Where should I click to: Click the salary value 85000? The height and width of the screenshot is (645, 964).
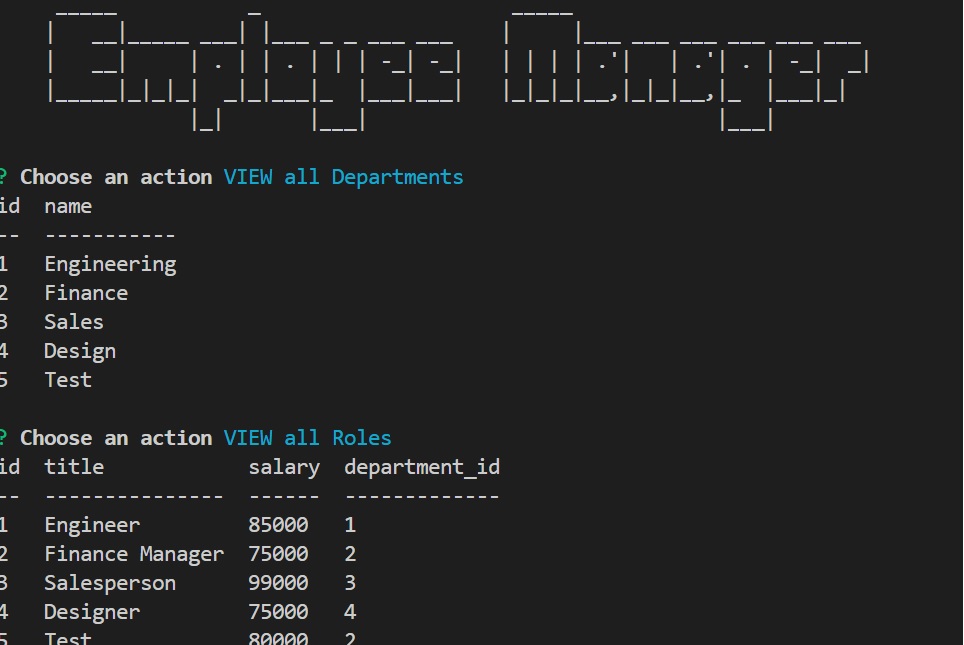278,524
